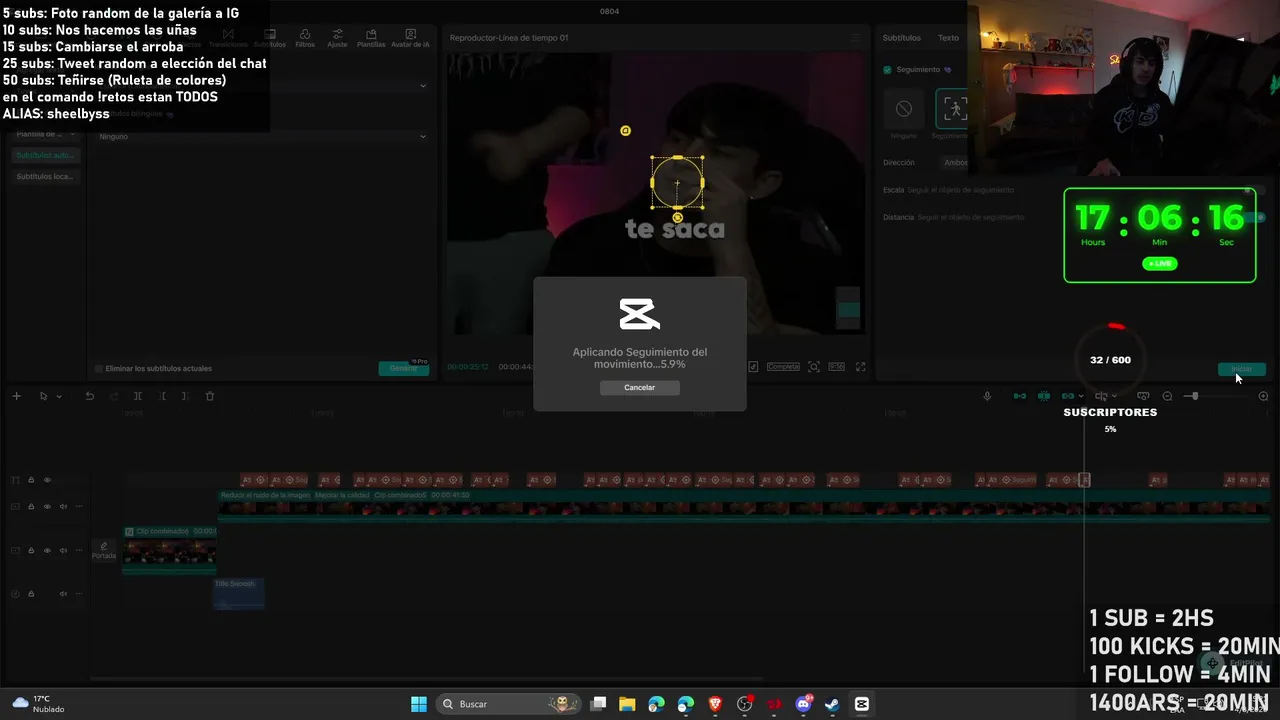Hide the main video track eye icon
The image size is (1280, 720).
[47, 507]
